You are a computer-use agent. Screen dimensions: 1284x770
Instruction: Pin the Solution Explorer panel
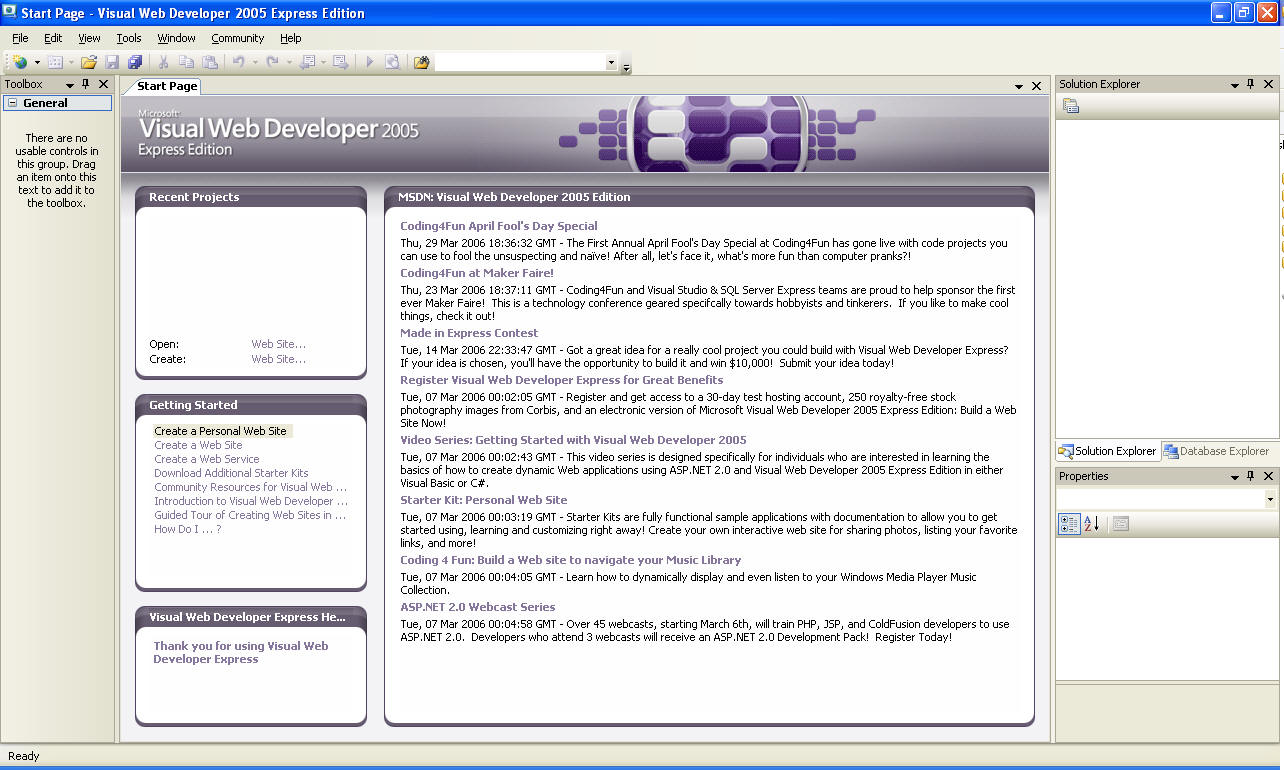click(x=1250, y=84)
